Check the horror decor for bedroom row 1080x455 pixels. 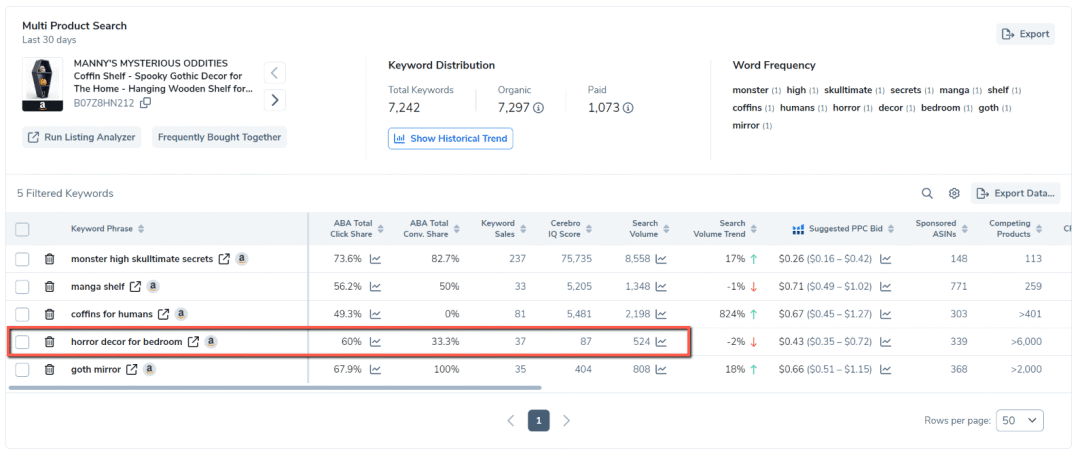(x=22, y=342)
